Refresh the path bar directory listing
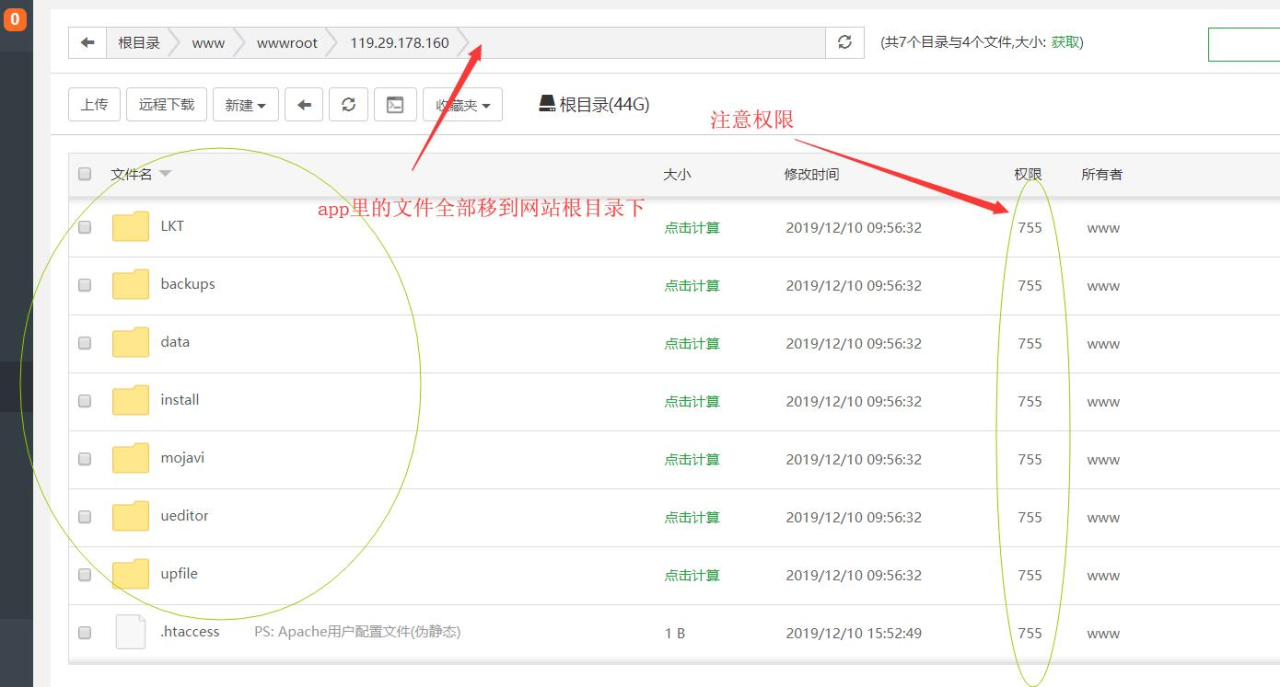The height and width of the screenshot is (687, 1280). click(x=845, y=43)
